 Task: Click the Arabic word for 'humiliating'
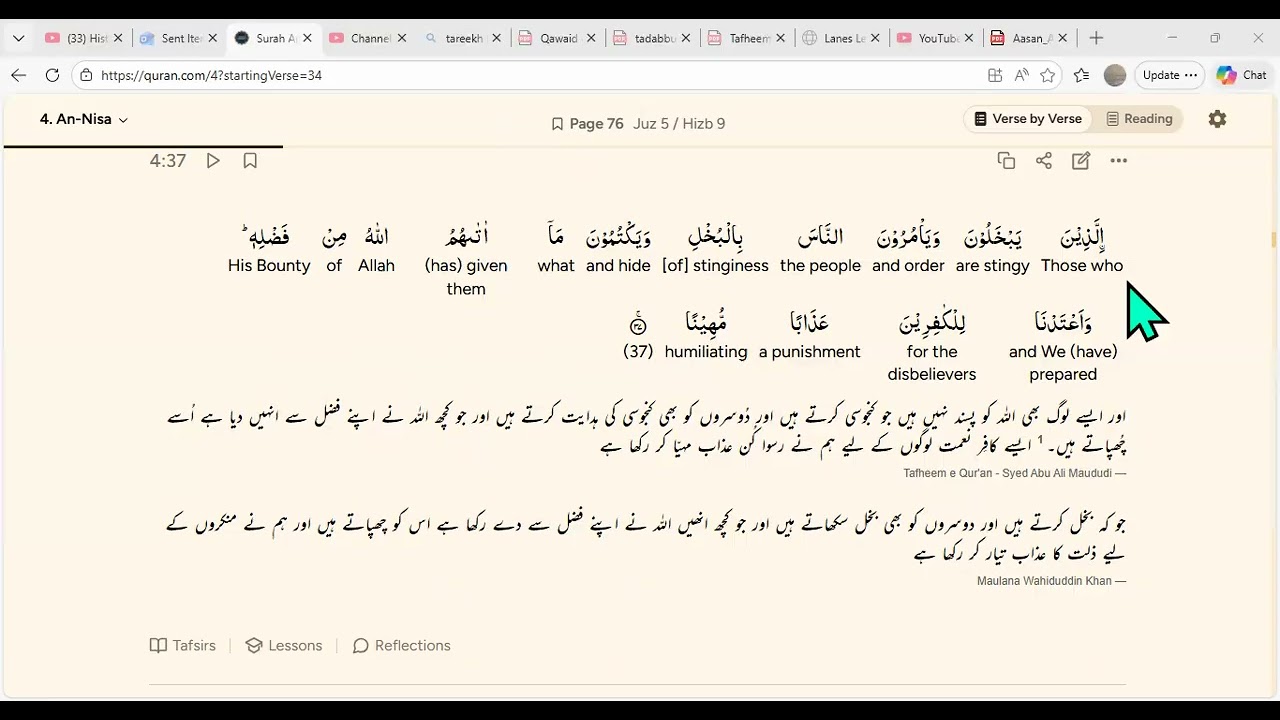[706, 322]
